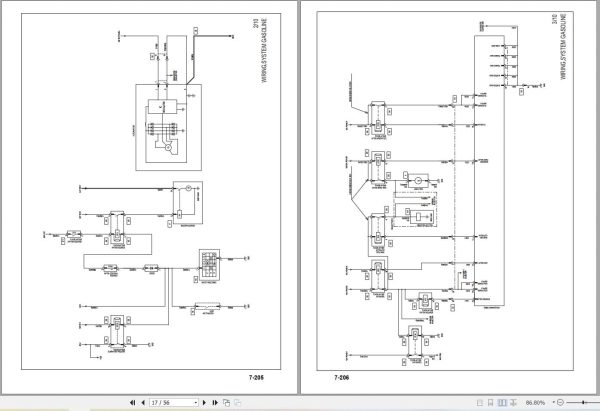Screen dimensions: 600x411
Task: Open the page number dropdown arrow
Action: 196,403
